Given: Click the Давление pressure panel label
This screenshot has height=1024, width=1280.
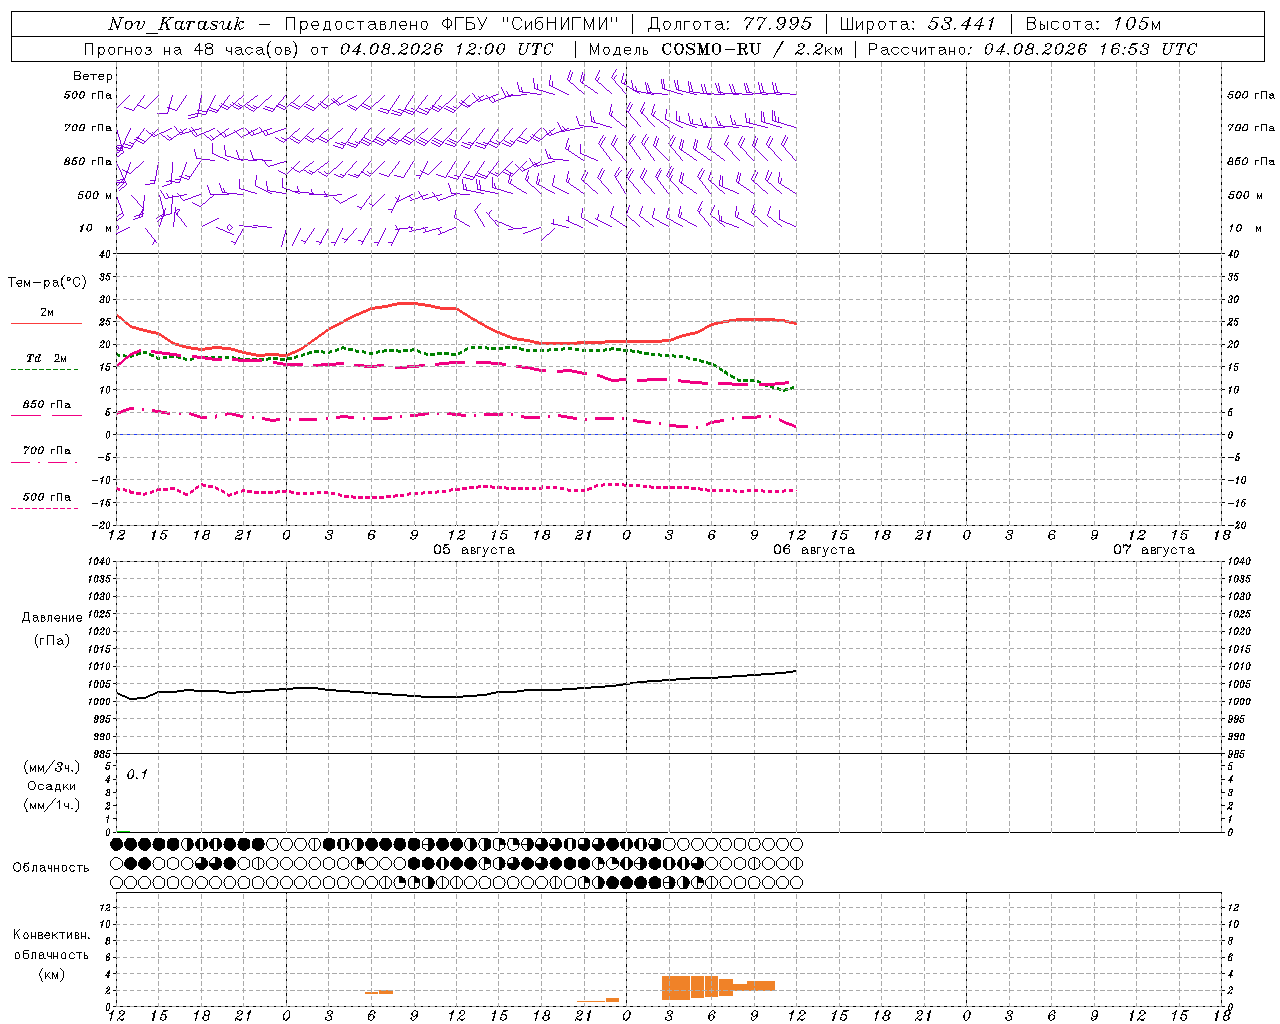Looking at the screenshot, I should click(52, 617).
